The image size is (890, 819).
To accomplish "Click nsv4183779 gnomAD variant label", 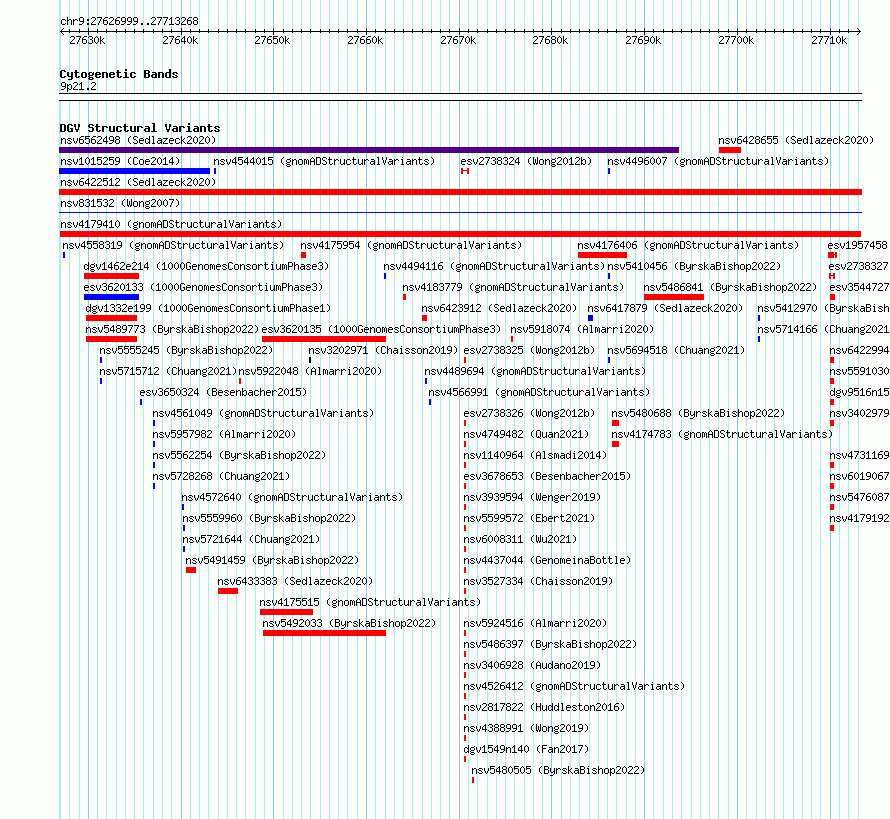I will pyautogui.click(x=513, y=287).
